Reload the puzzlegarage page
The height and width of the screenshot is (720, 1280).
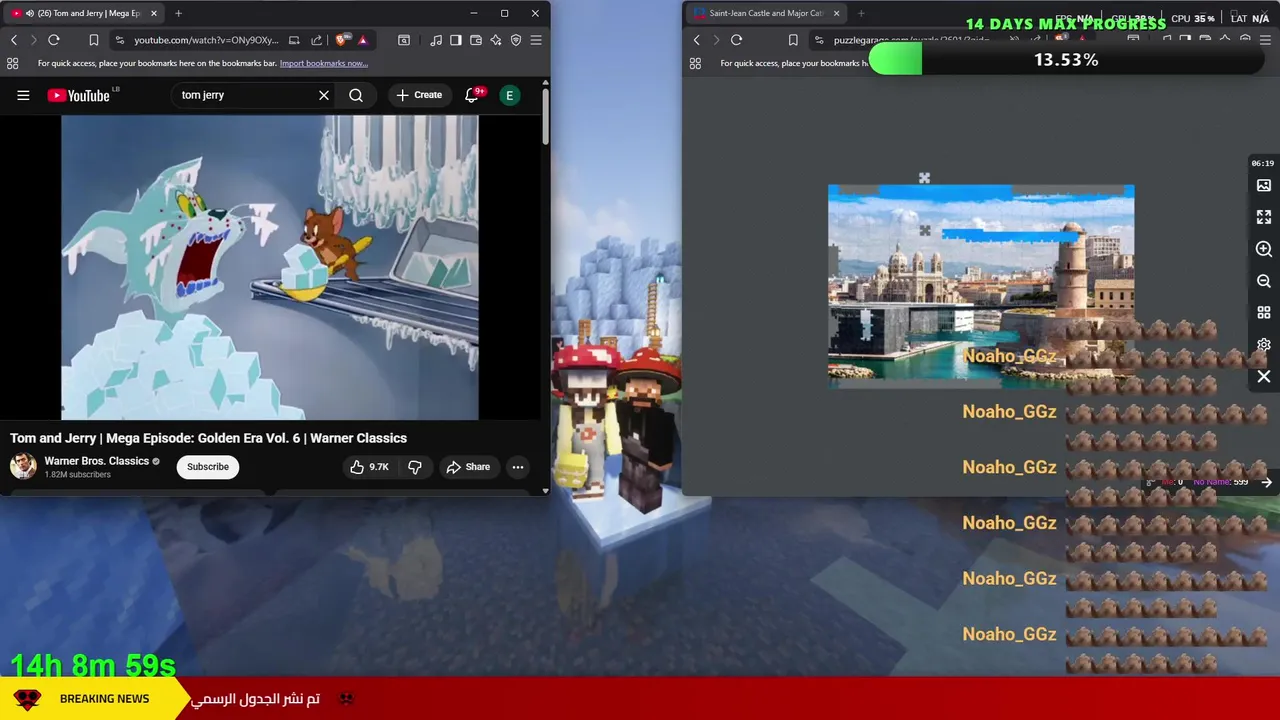pyautogui.click(x=736, y=40)
